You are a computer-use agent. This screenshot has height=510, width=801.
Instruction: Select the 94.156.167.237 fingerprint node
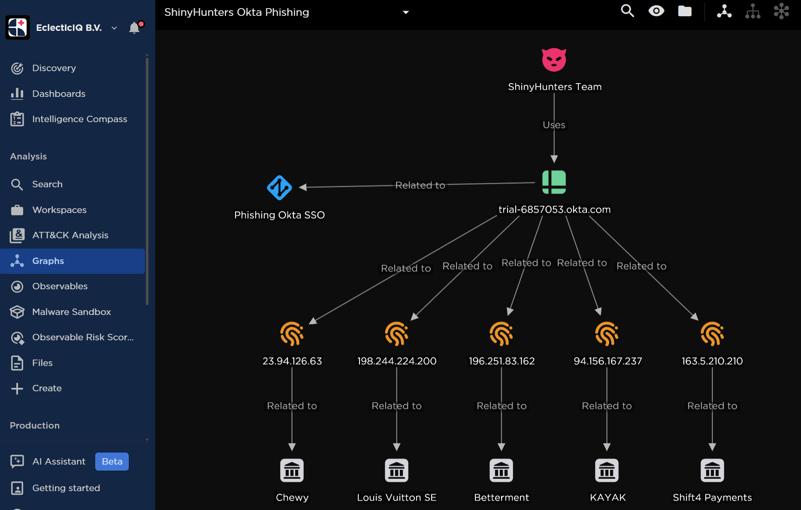click(x=607, y=334)
